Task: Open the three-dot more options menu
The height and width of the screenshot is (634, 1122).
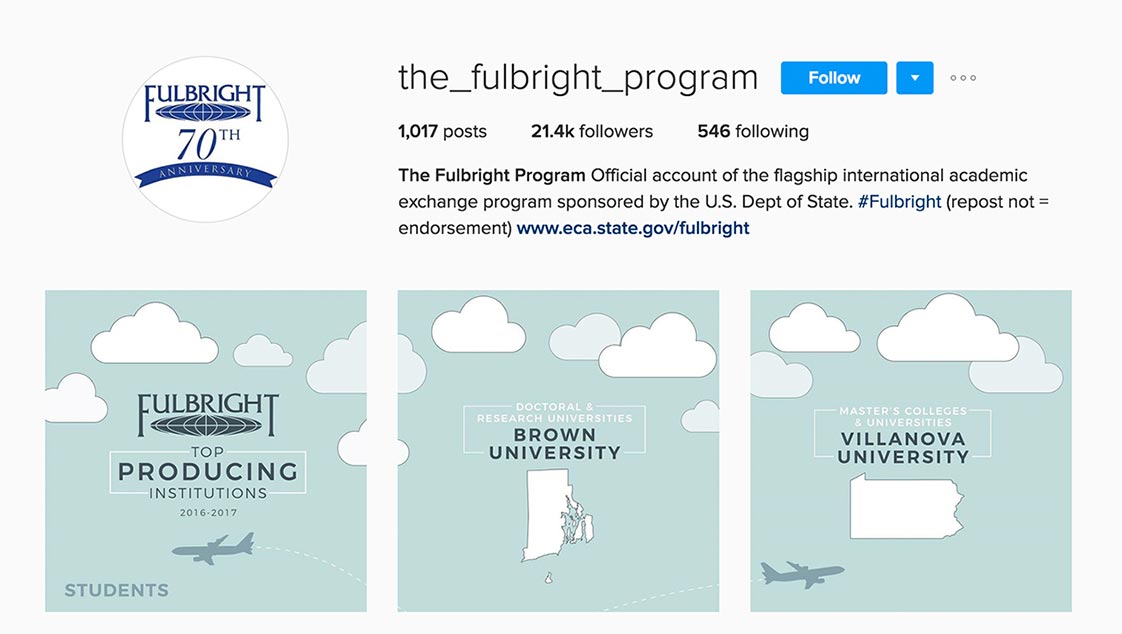Action: pos(963,78)
